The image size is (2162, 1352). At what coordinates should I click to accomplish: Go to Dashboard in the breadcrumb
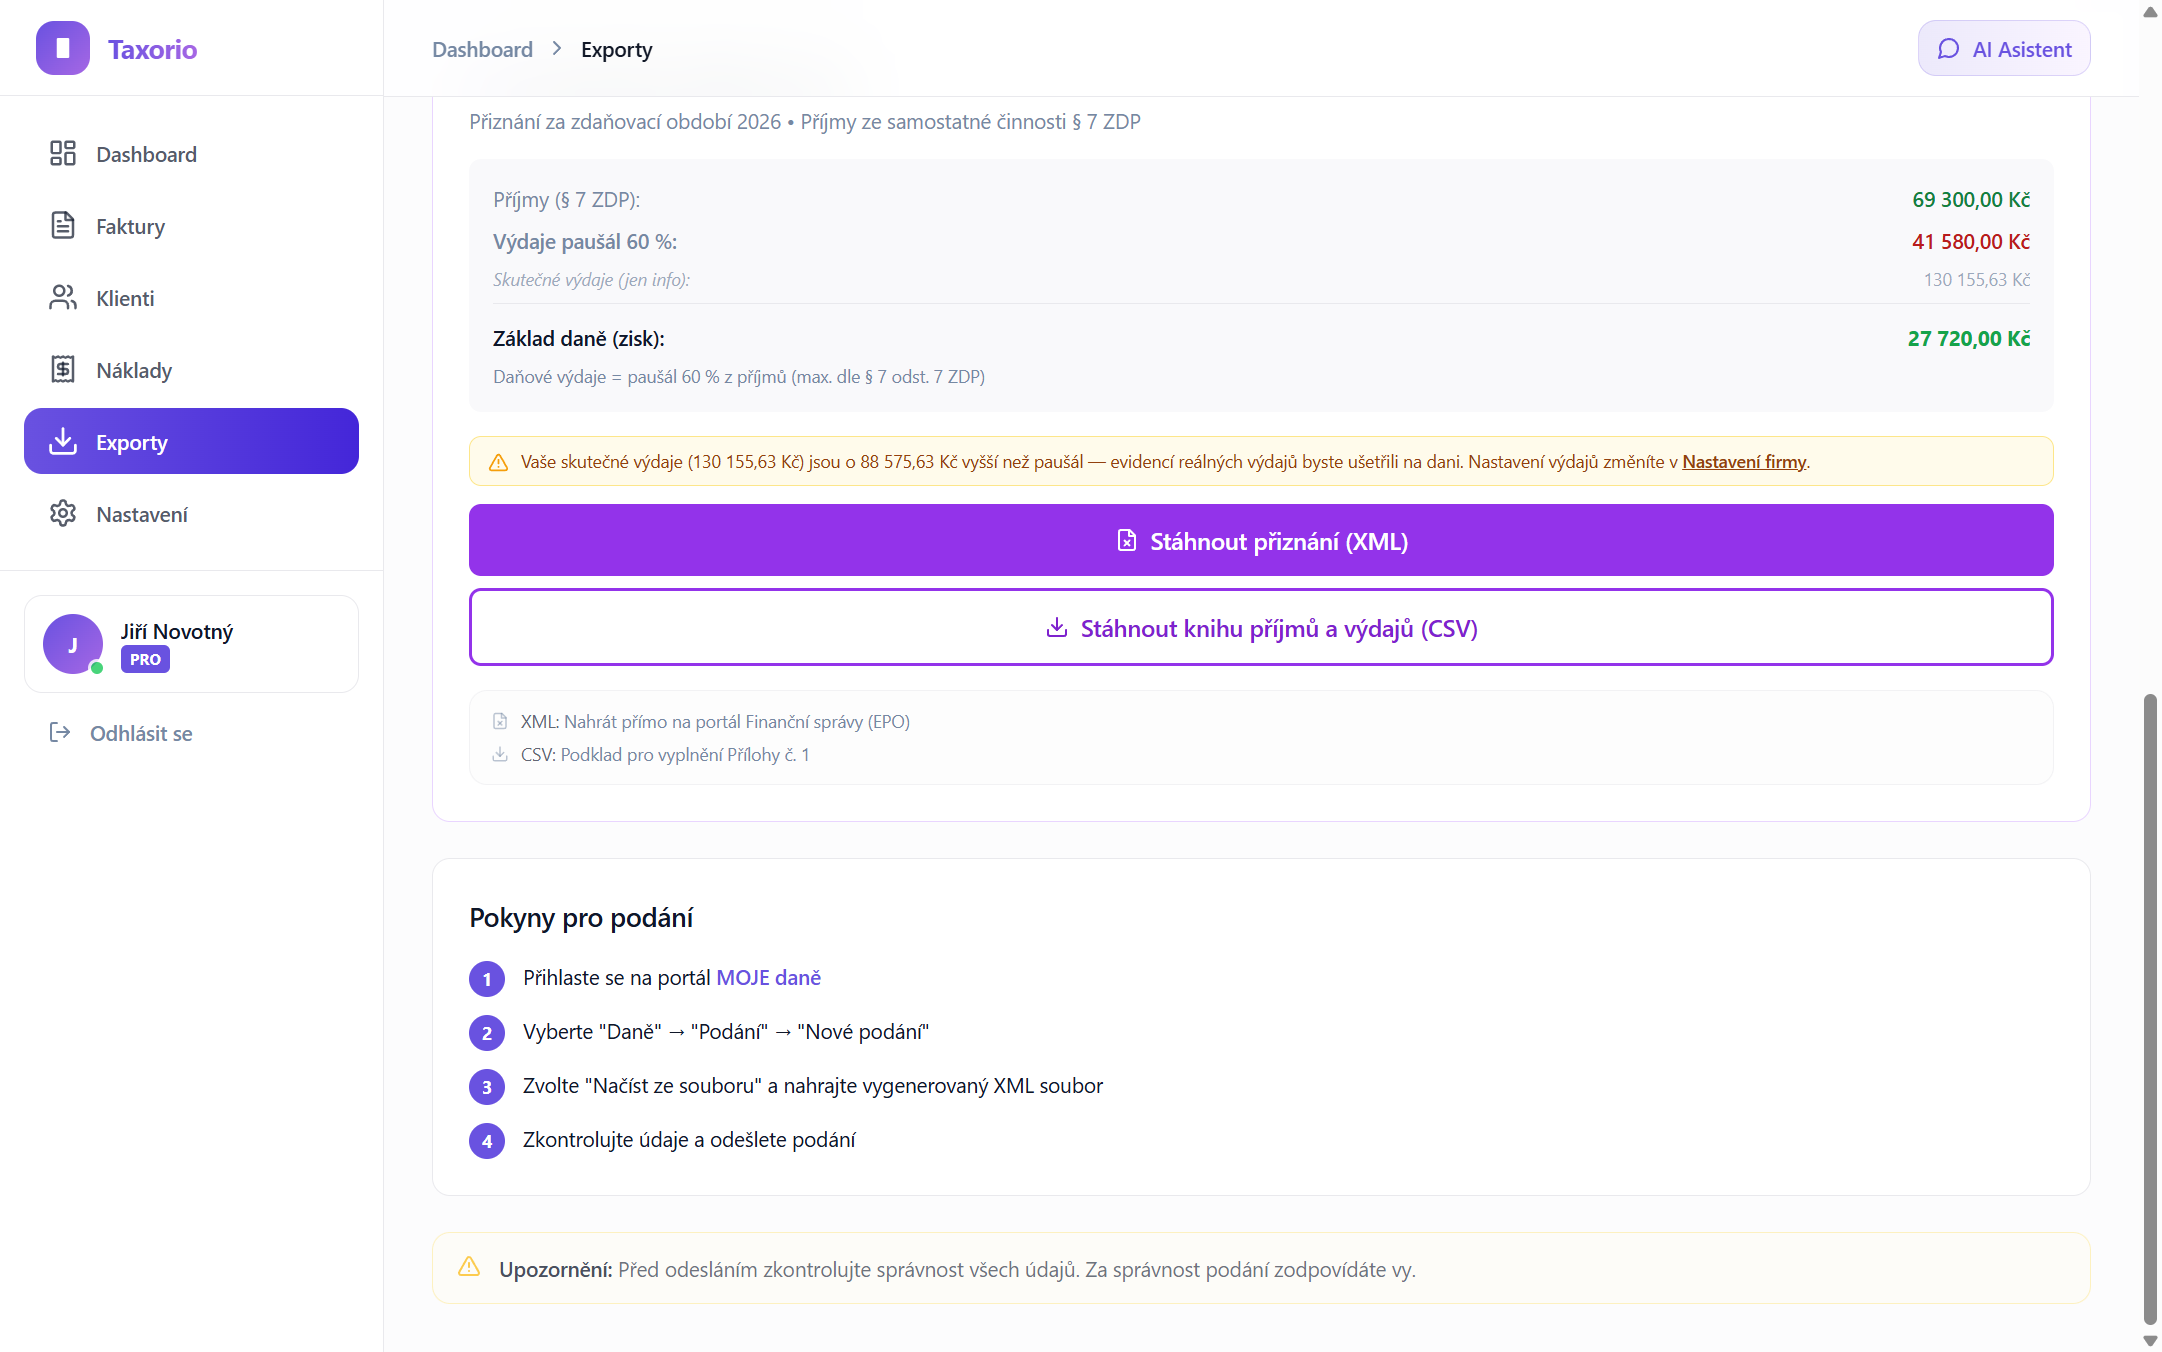(482, 49)
